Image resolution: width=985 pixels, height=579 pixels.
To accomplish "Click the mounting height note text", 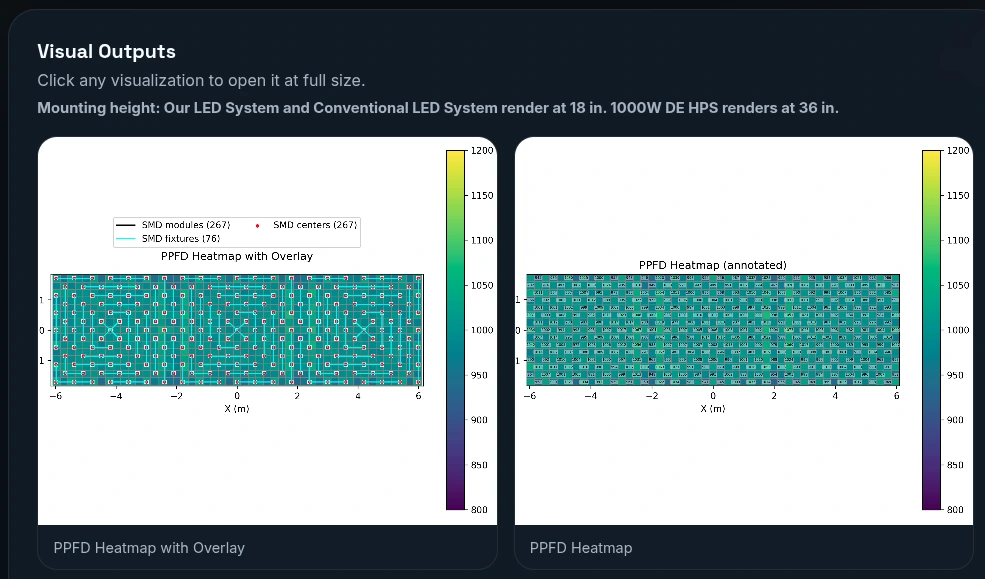I will [437, 107].
